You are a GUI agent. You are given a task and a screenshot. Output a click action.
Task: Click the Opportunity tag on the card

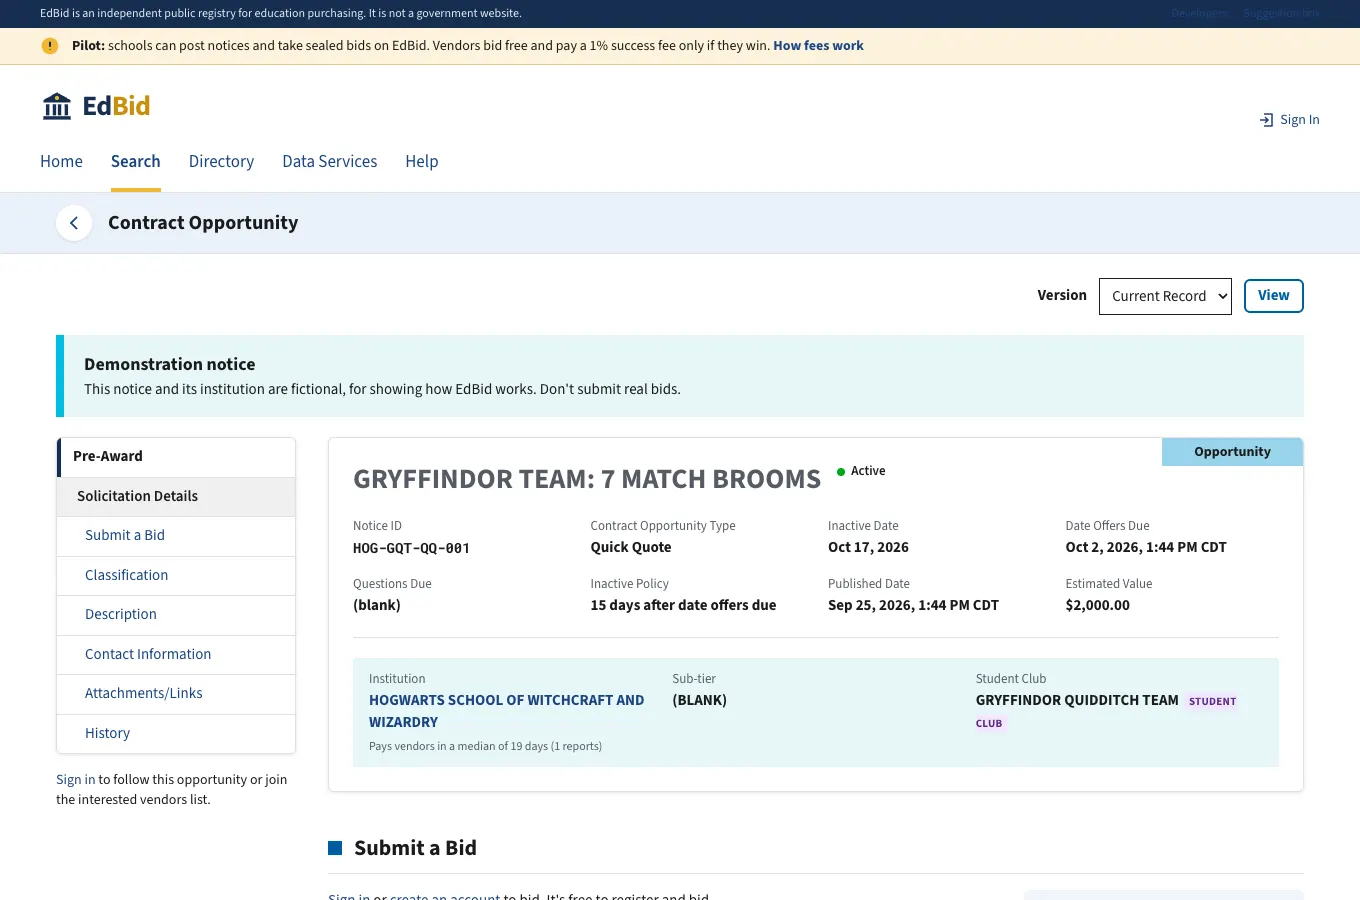click(1232, 452)
